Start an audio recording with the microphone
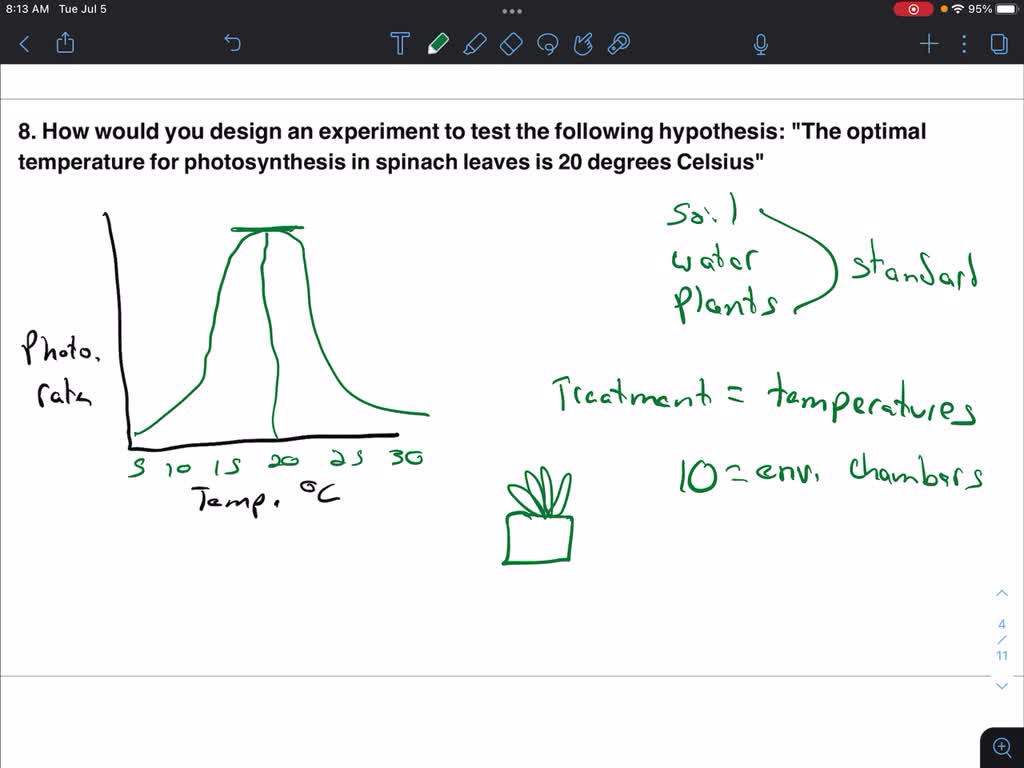The height and width of the screenshot is (768, 1024). click(760, 43)
